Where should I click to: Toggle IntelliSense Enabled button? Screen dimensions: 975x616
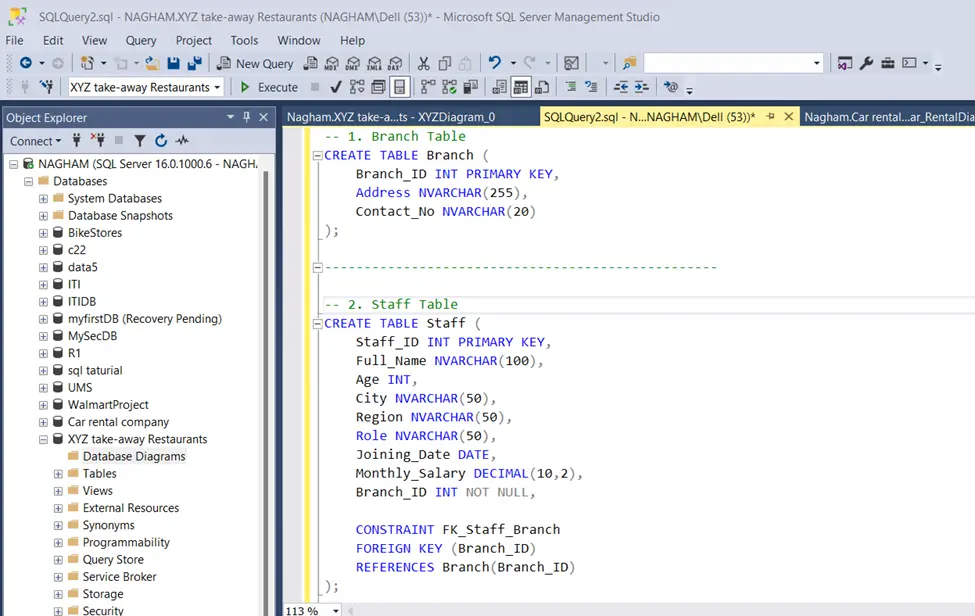pyautogui.click(x=399, y=87)
